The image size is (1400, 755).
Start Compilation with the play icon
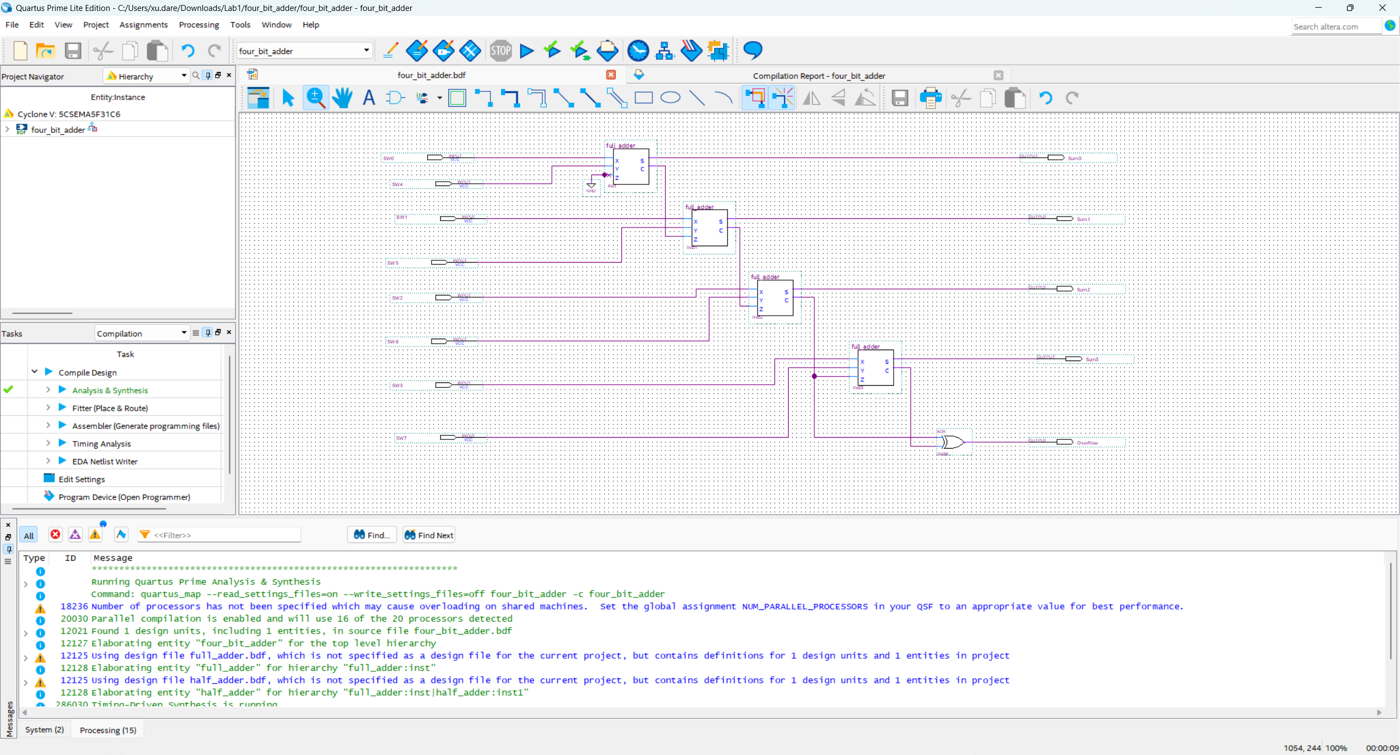coord(526,50)
